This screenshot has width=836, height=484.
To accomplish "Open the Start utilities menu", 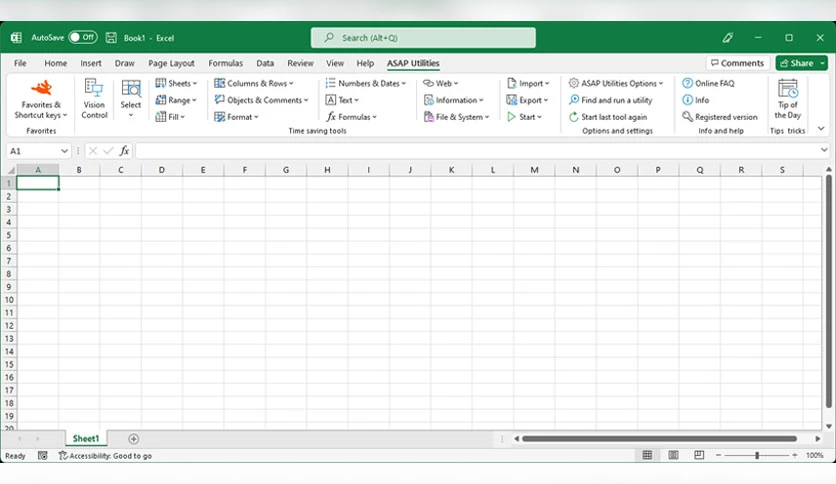I will click(524, 117).
